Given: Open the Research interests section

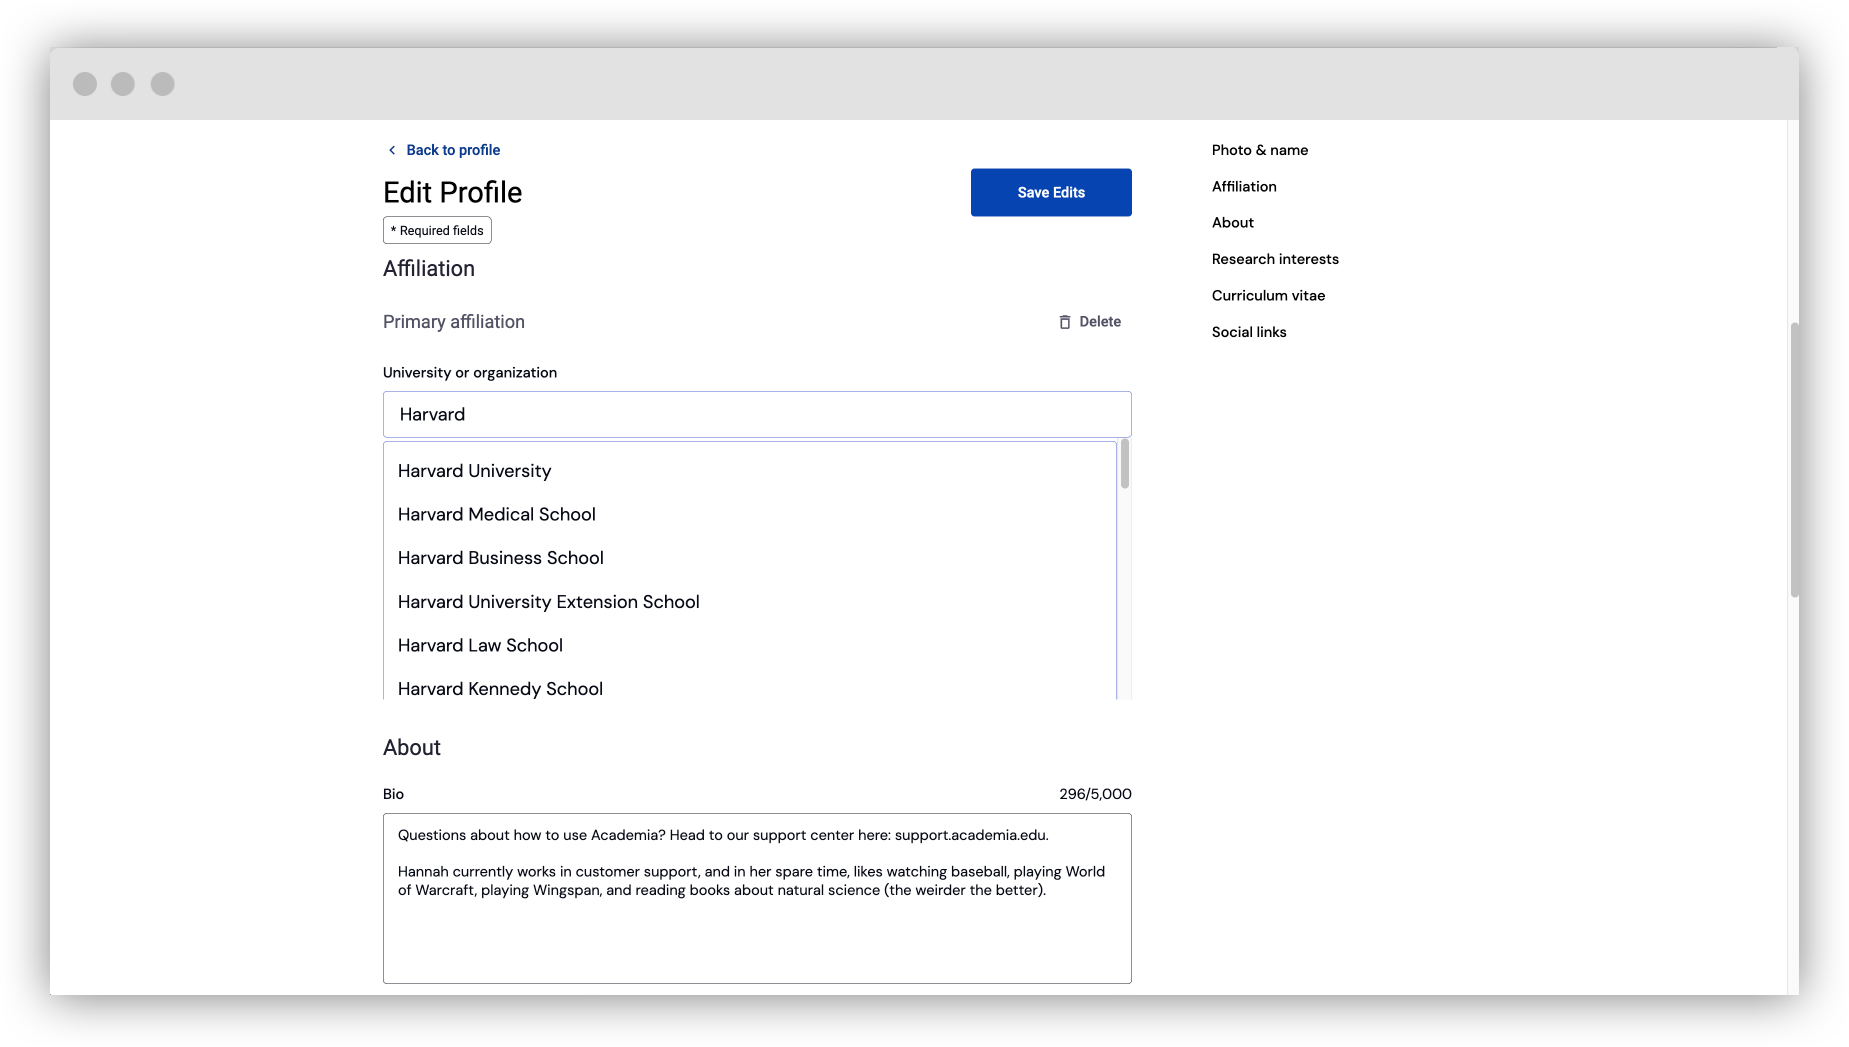Looking at the screenshot, I should 1276,258.
